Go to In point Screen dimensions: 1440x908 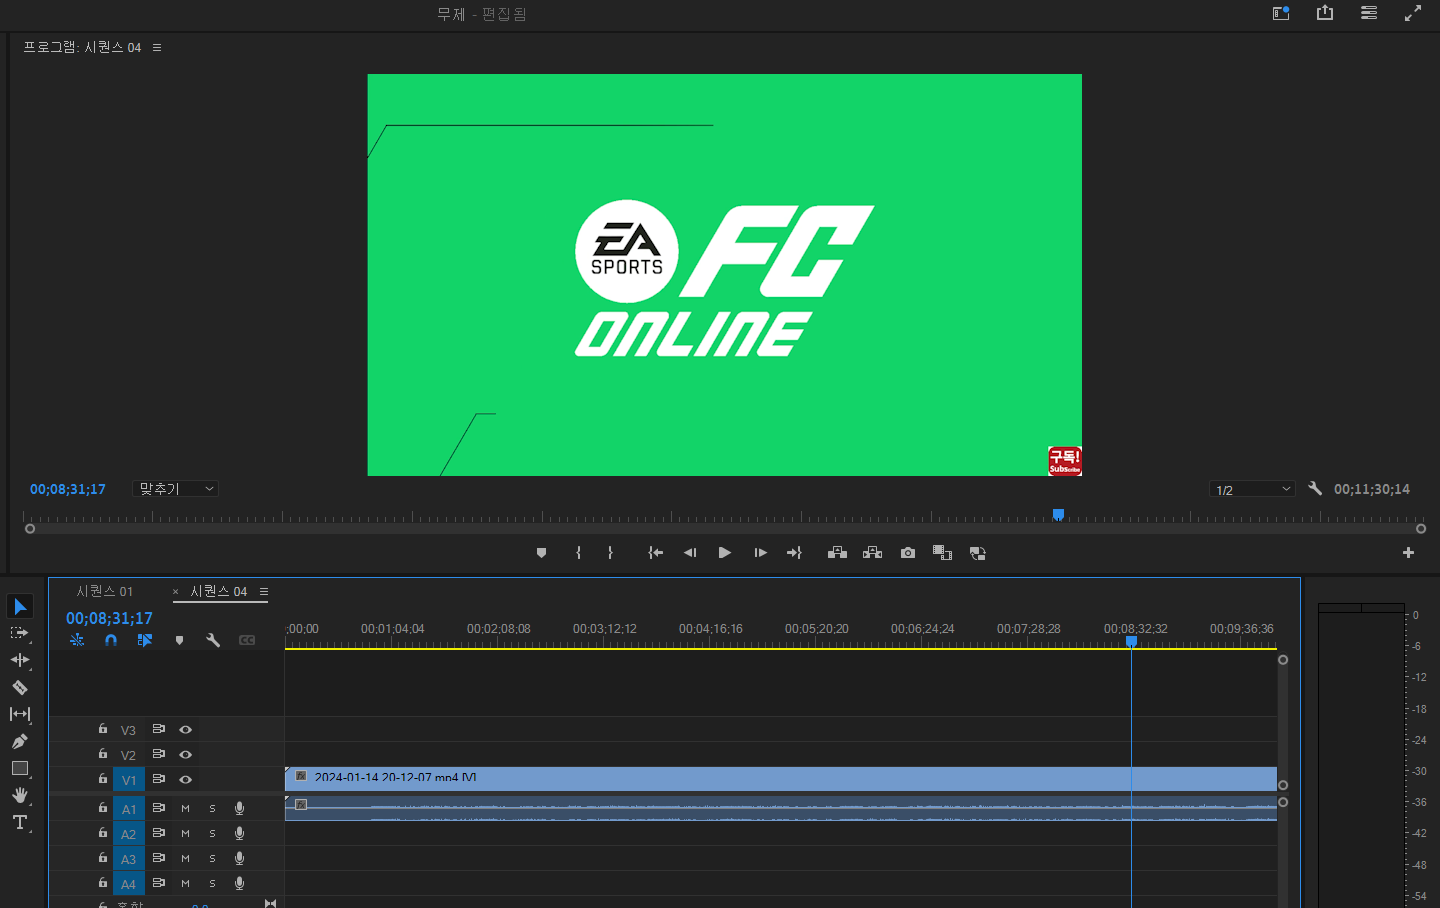click(655, 553)
